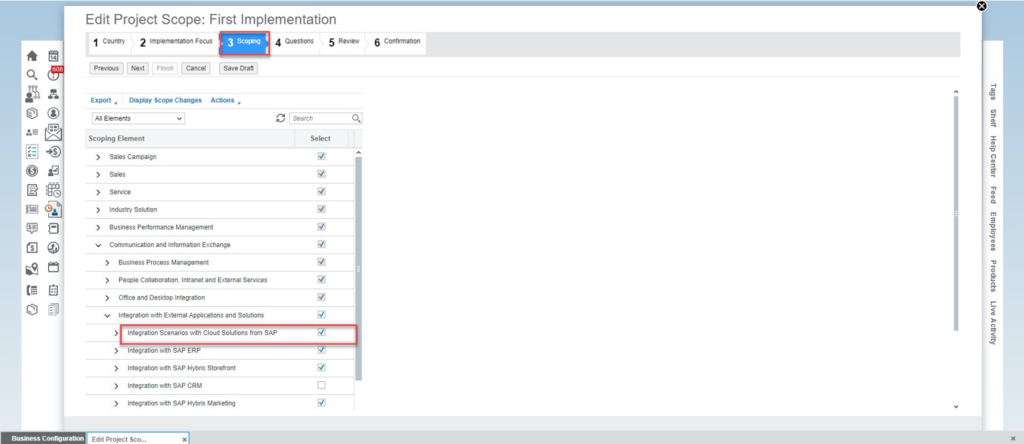Open the edit note pencil icon
Viewport: 1024px width, 444px height.
(32, 190)
